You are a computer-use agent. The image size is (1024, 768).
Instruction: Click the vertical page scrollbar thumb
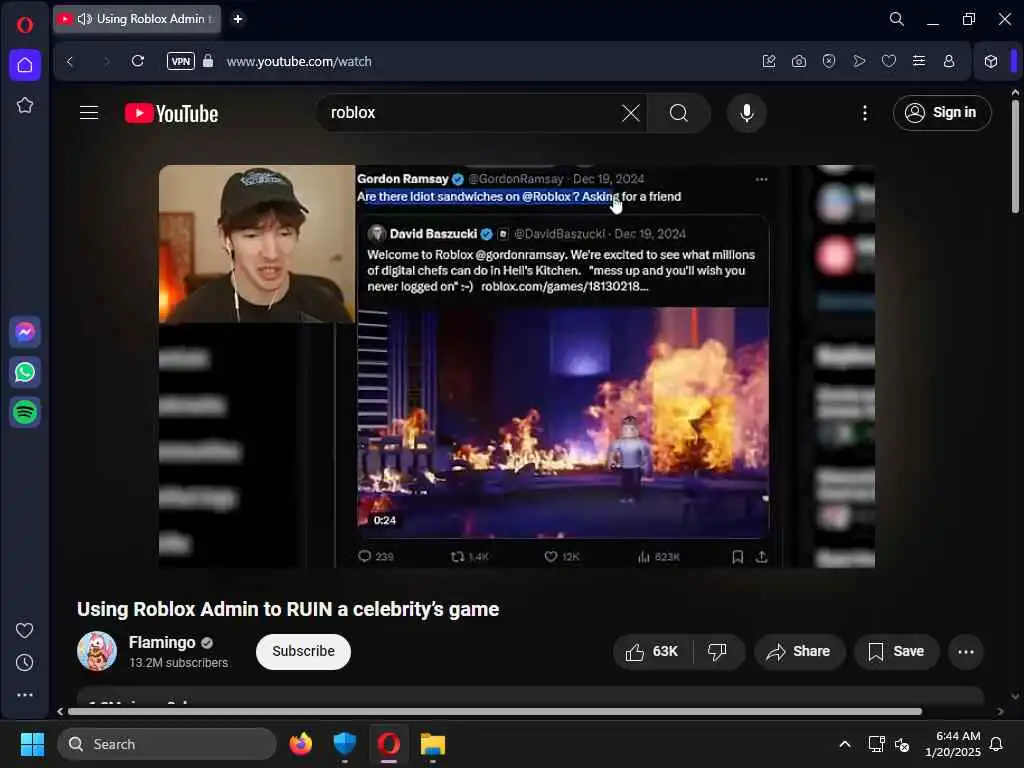[1015, 157]
